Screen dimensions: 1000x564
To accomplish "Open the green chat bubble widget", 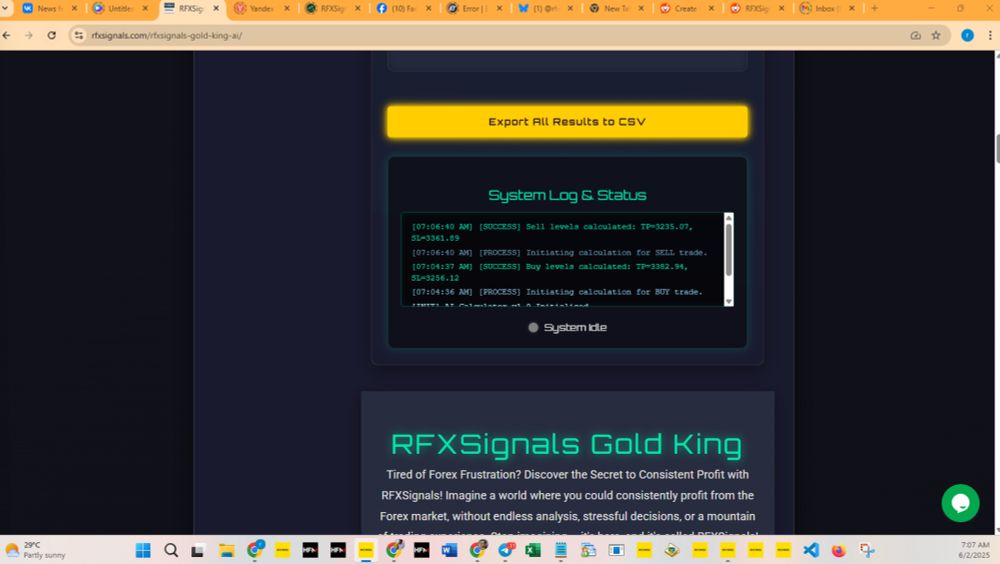I will click(960, 503).
